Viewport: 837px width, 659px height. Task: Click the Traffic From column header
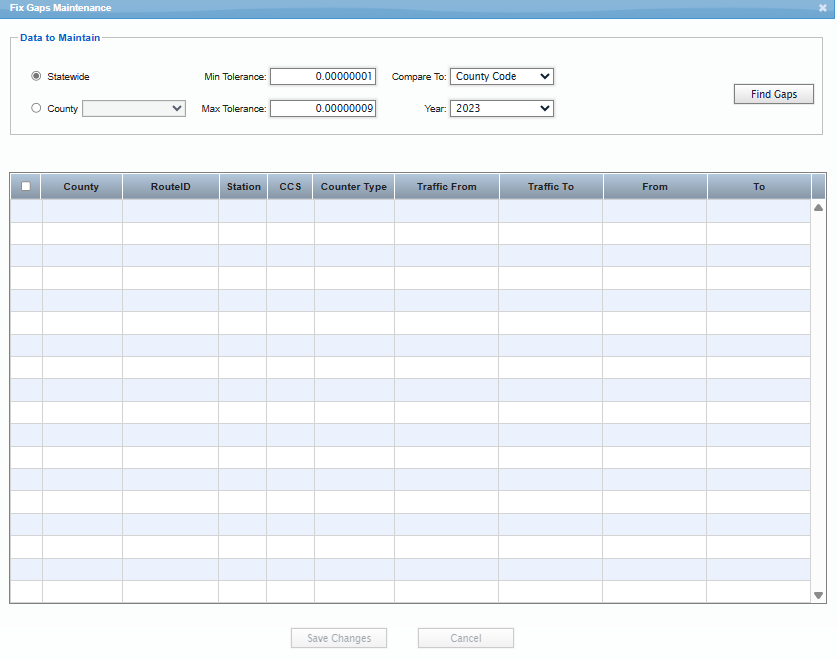coord(446,185)
